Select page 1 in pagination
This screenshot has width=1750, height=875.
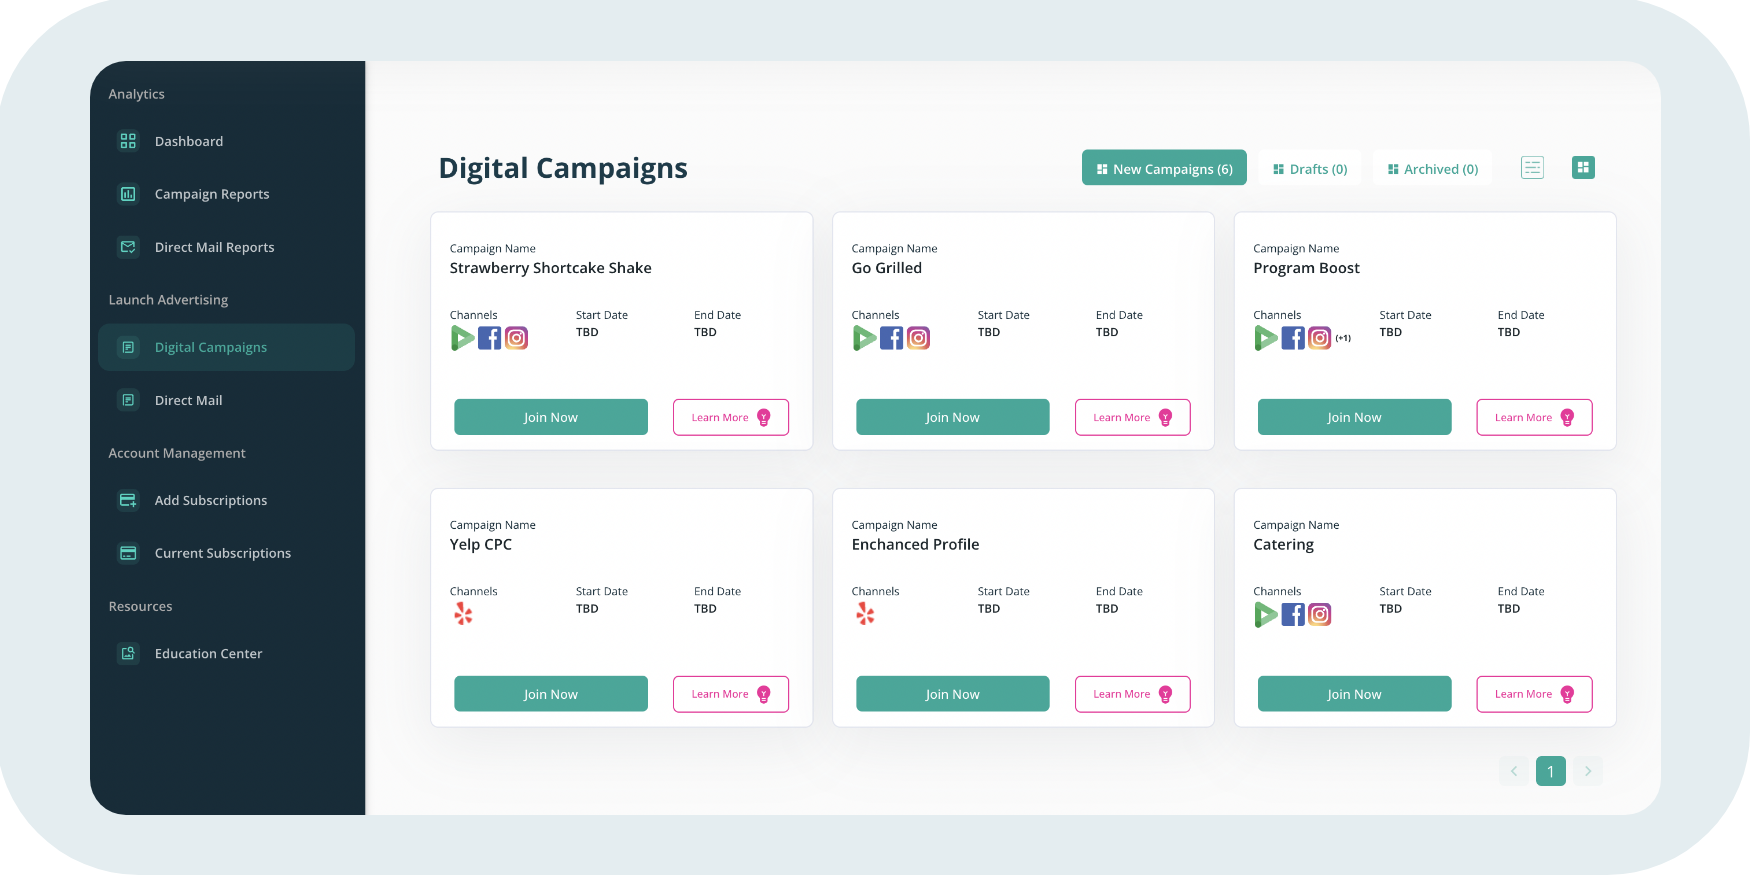click(x=1551, y=771)
